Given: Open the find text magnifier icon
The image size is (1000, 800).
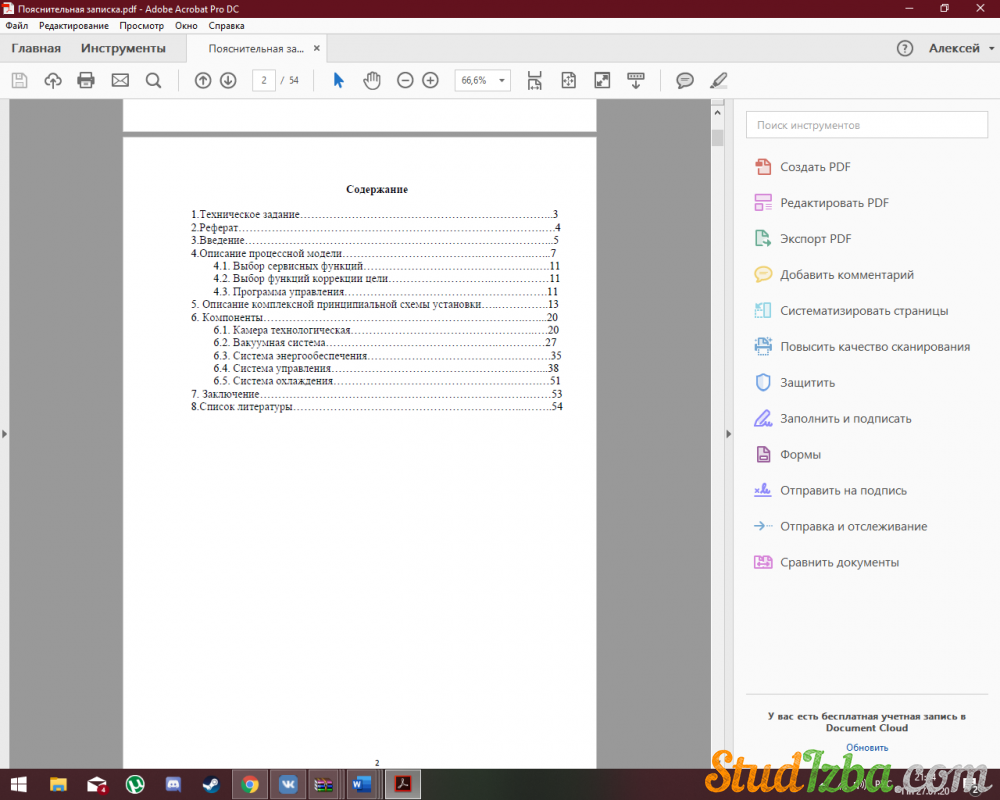Looking at the screenshot, I should tap(153, 80).
